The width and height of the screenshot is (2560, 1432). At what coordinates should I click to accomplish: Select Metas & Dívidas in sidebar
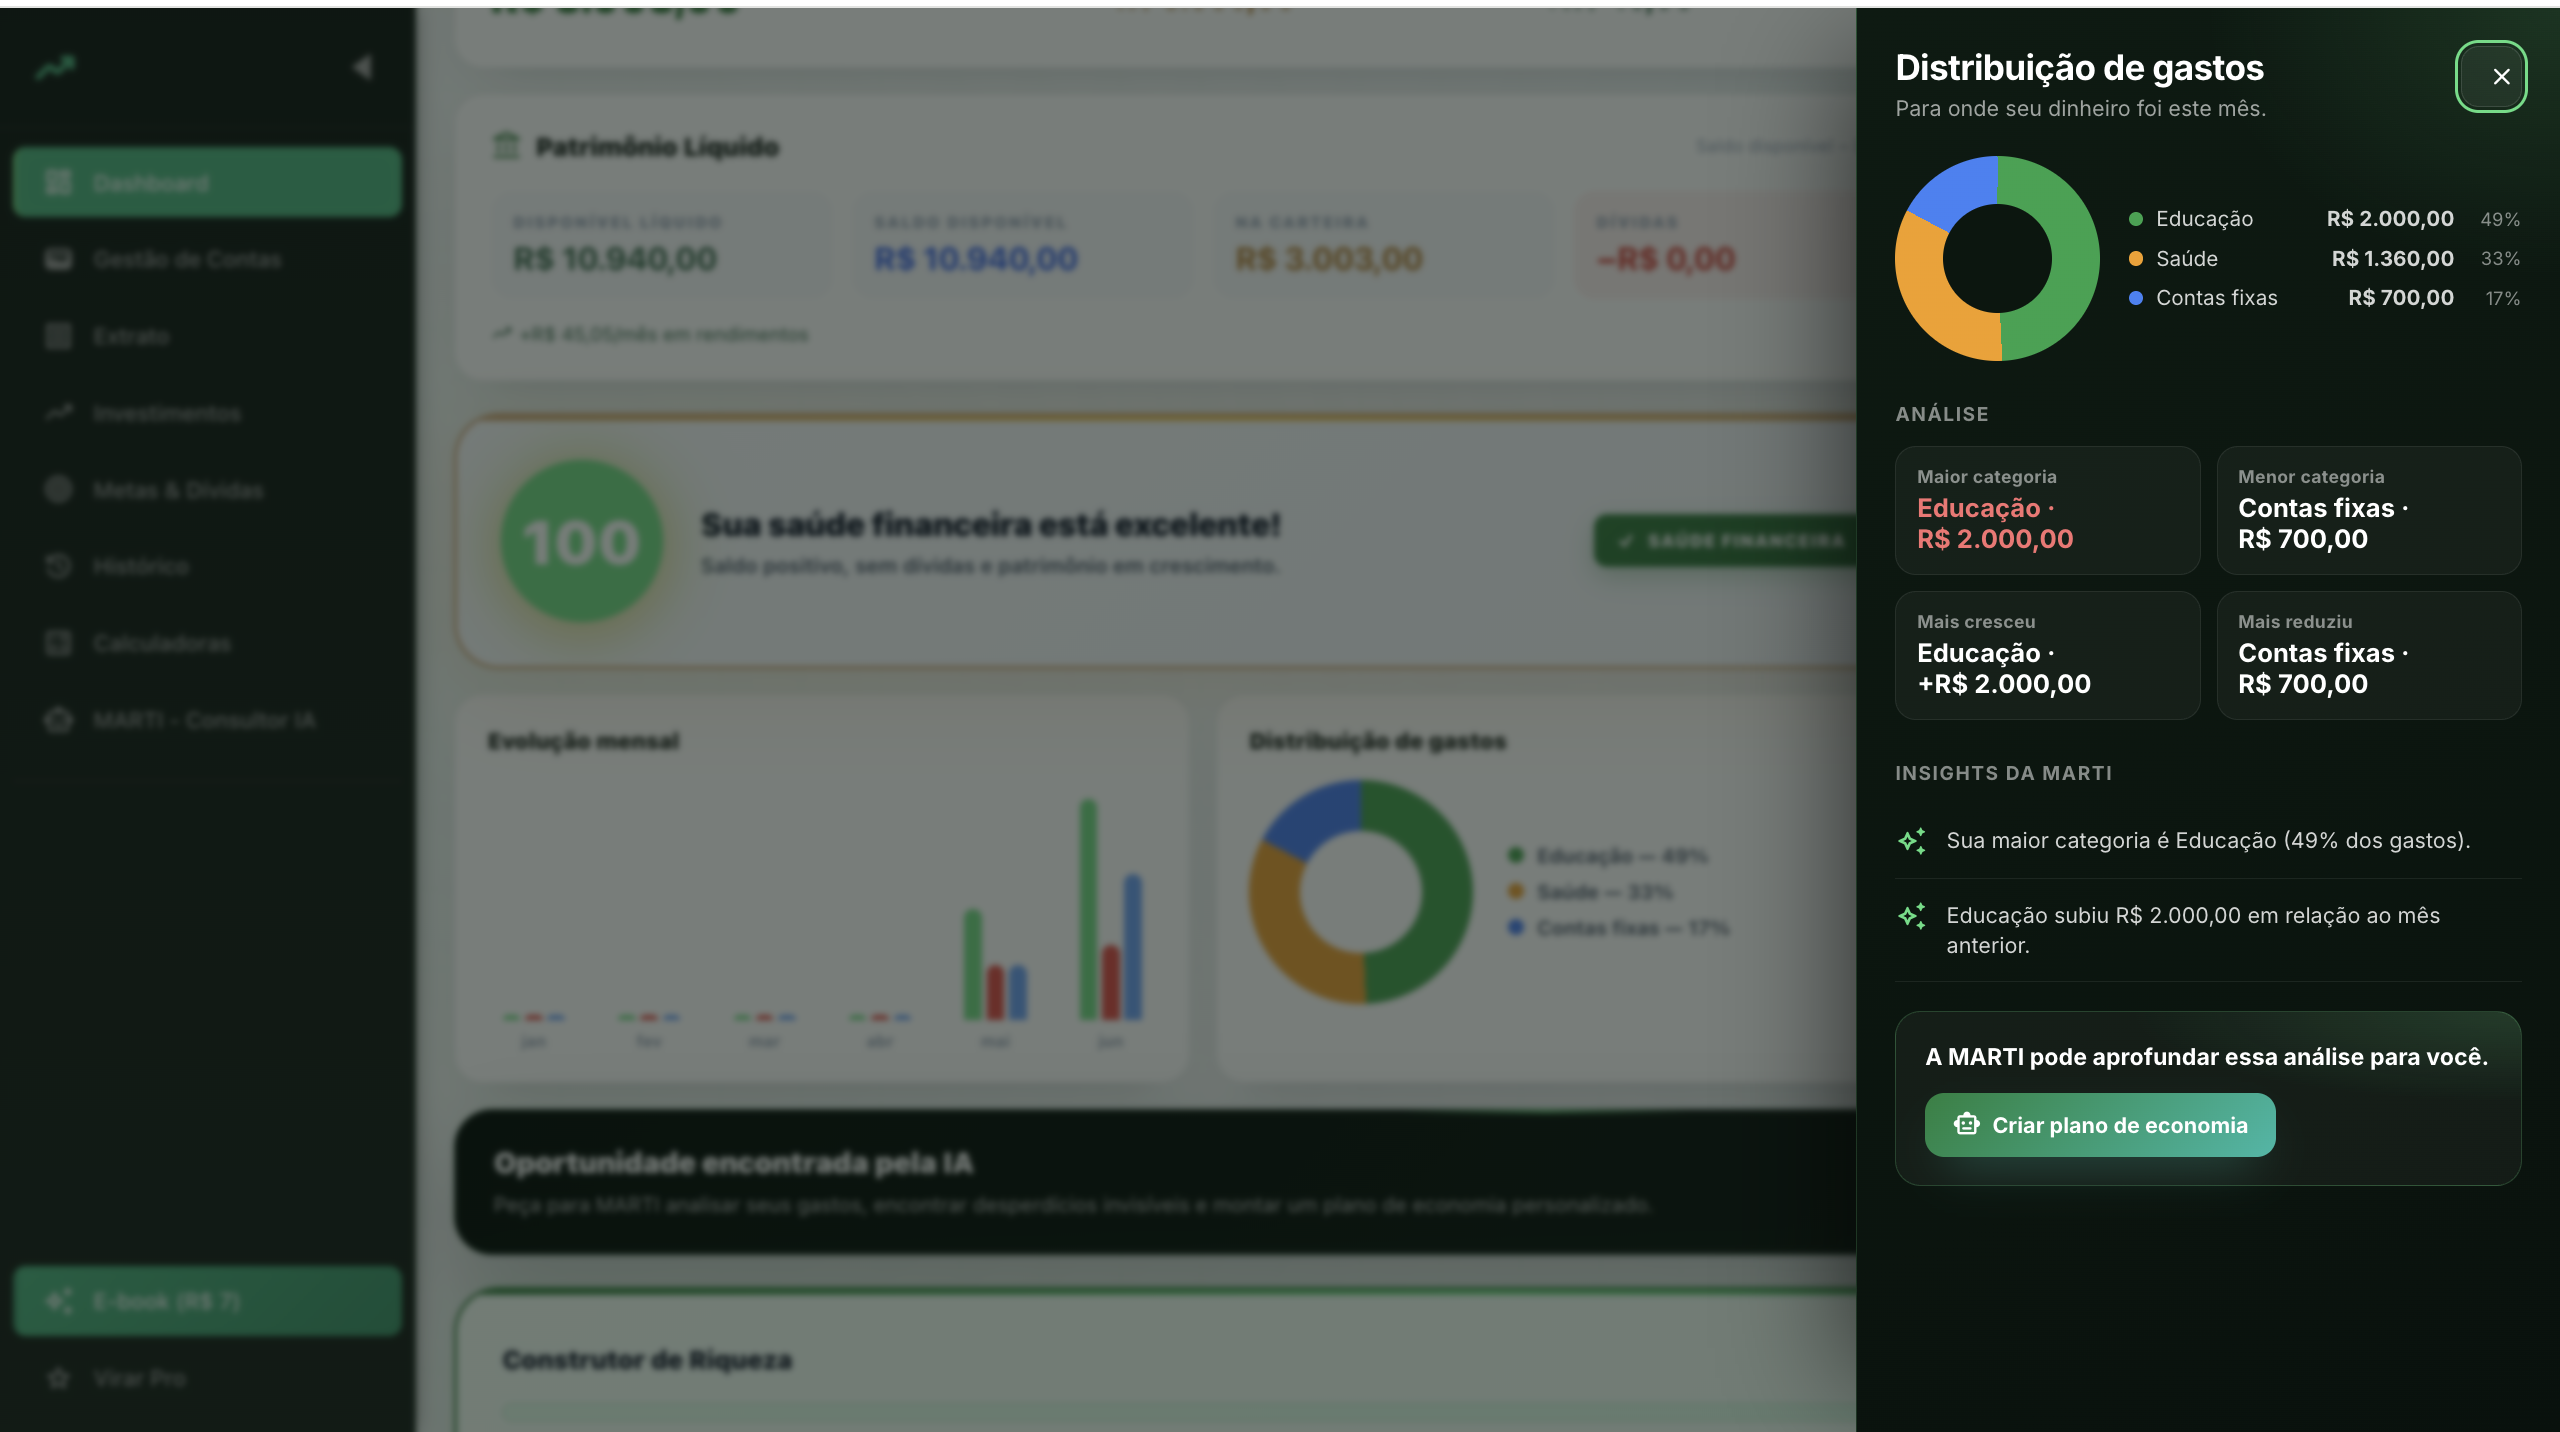[207, 490]
